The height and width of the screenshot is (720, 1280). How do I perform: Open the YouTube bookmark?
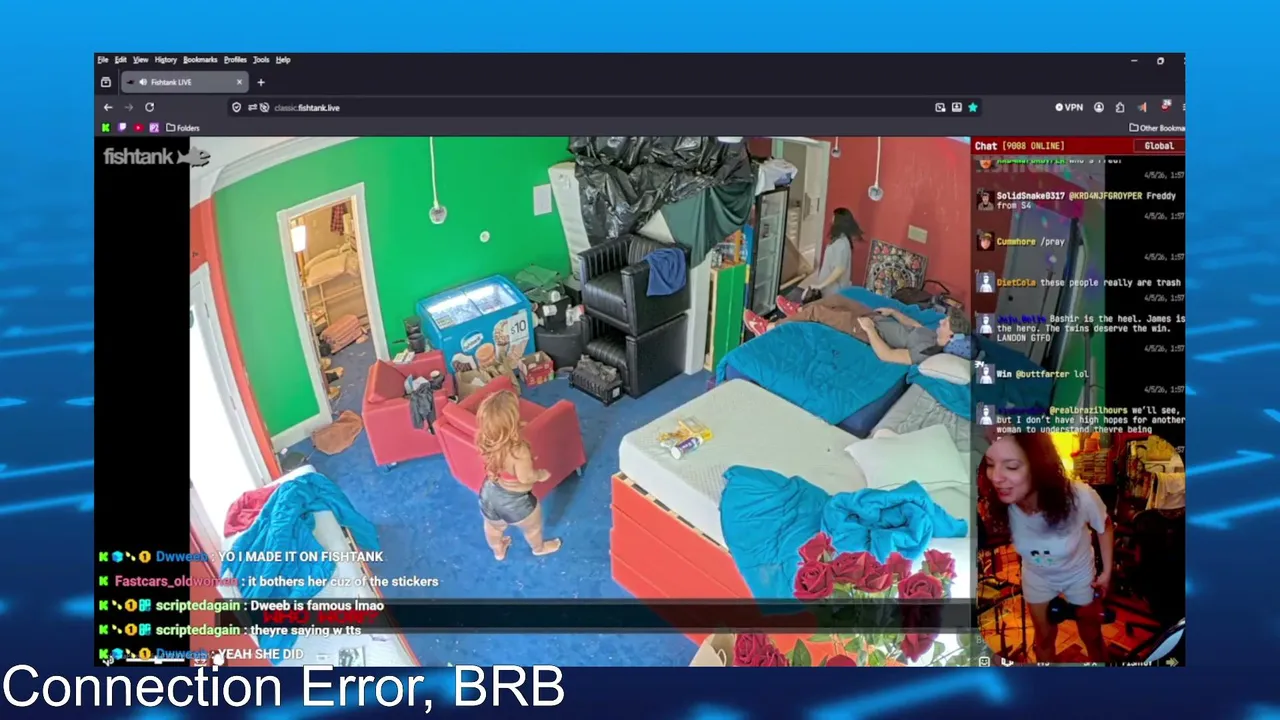tap(138, 128)
